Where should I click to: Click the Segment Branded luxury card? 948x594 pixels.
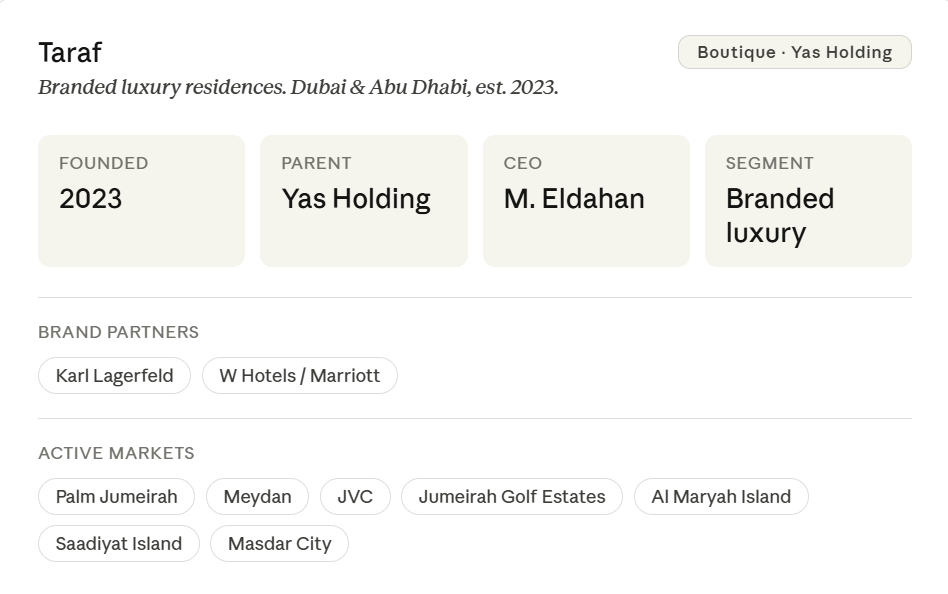click(808, 201)
